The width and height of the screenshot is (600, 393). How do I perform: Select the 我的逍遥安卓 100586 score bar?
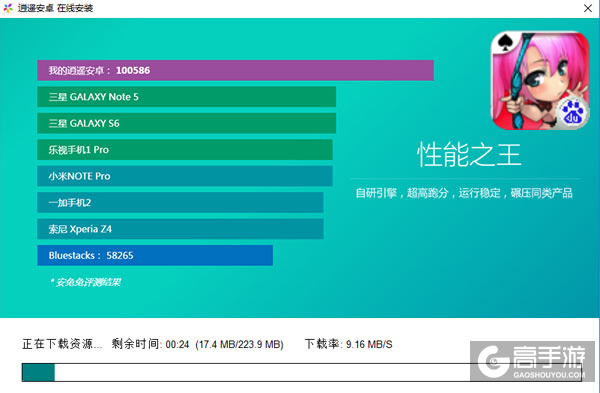(x=235, y=70)
